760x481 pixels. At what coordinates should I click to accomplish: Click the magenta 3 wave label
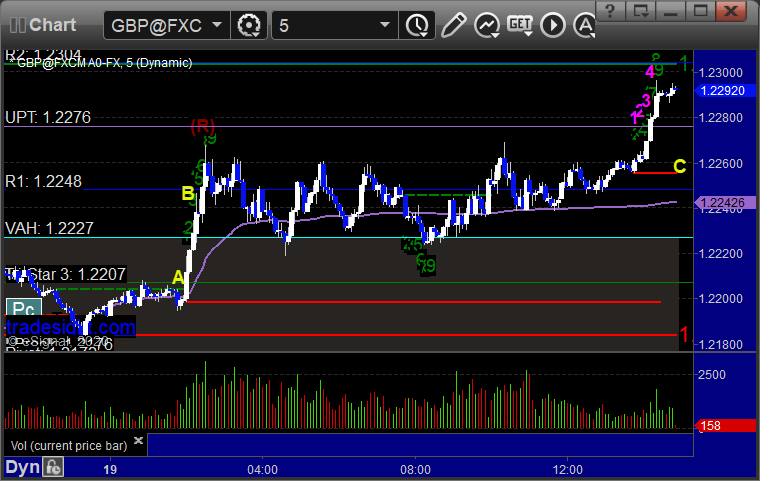point(646,101)
